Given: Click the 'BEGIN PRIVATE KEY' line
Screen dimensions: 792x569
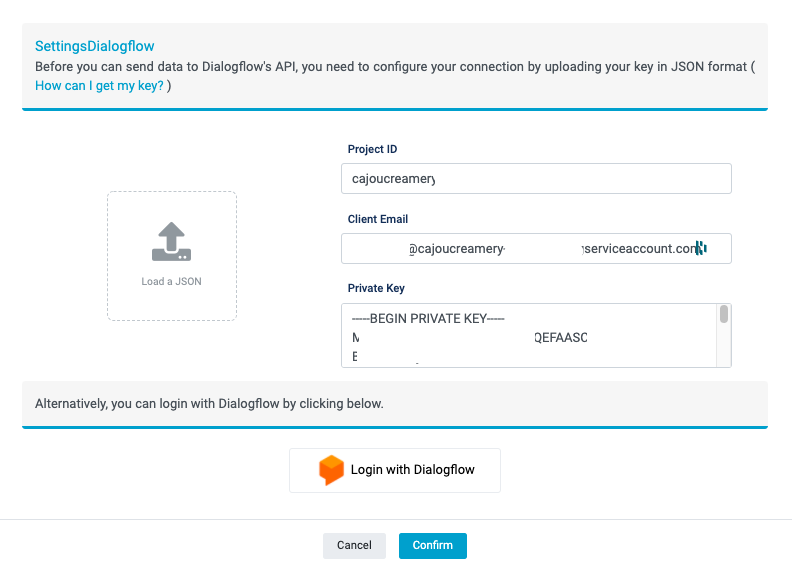Looking at the screenshot, I should (x=428, y=319).
